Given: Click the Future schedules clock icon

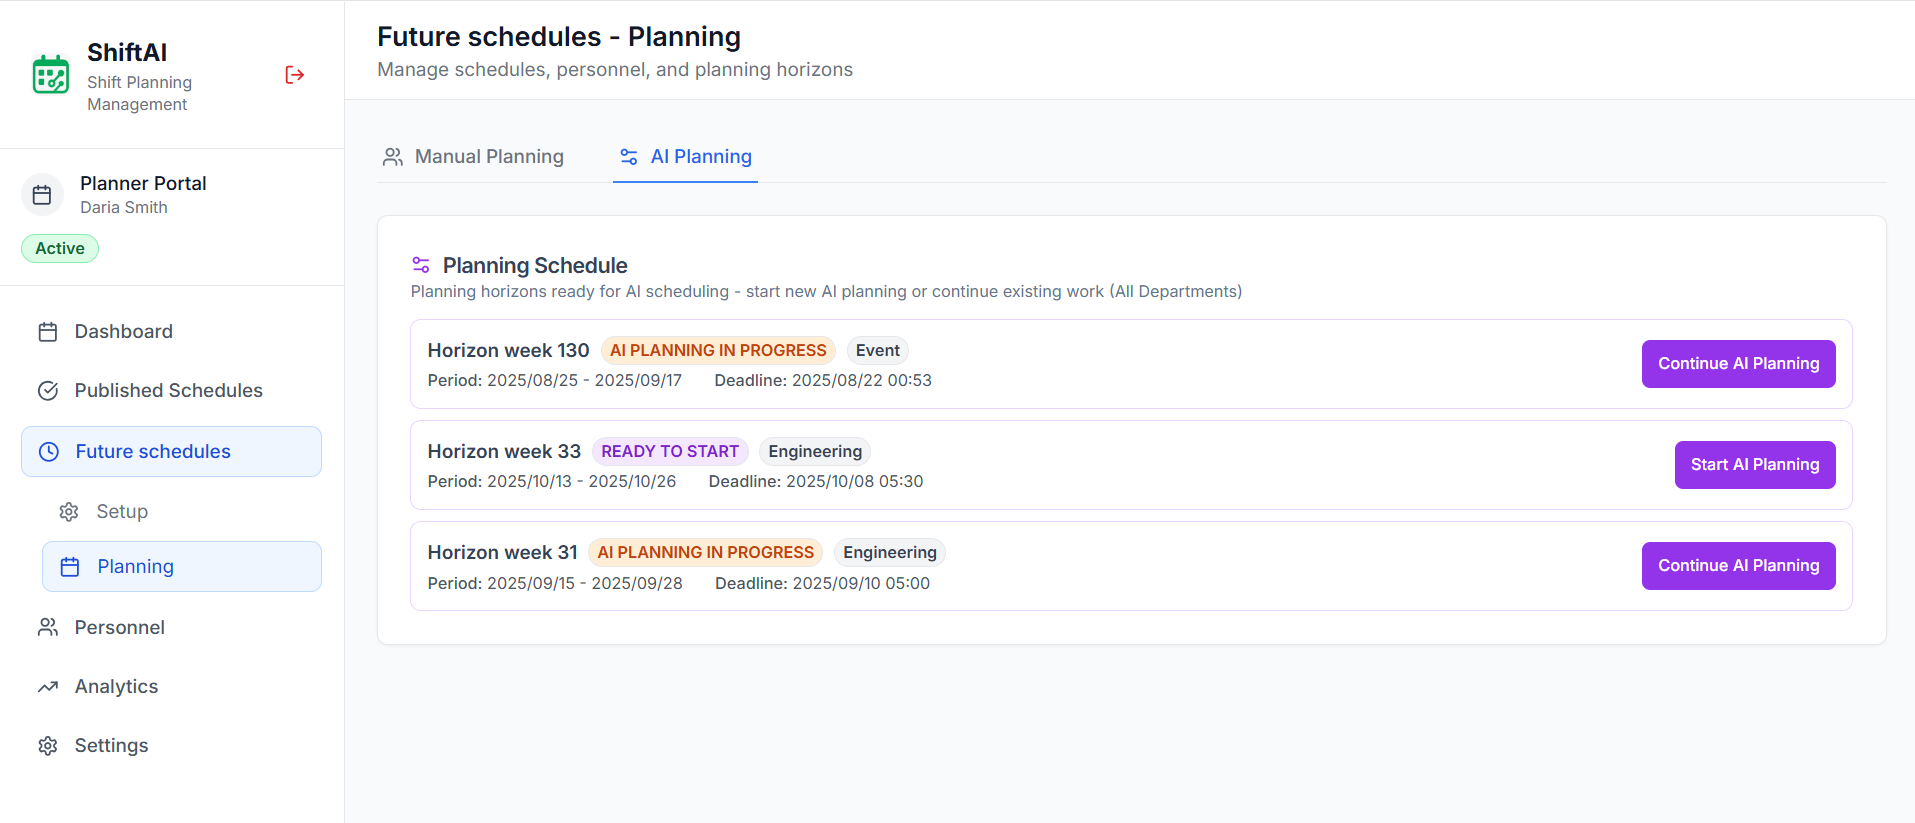Looking at the screenshot, I should [49, 452].
